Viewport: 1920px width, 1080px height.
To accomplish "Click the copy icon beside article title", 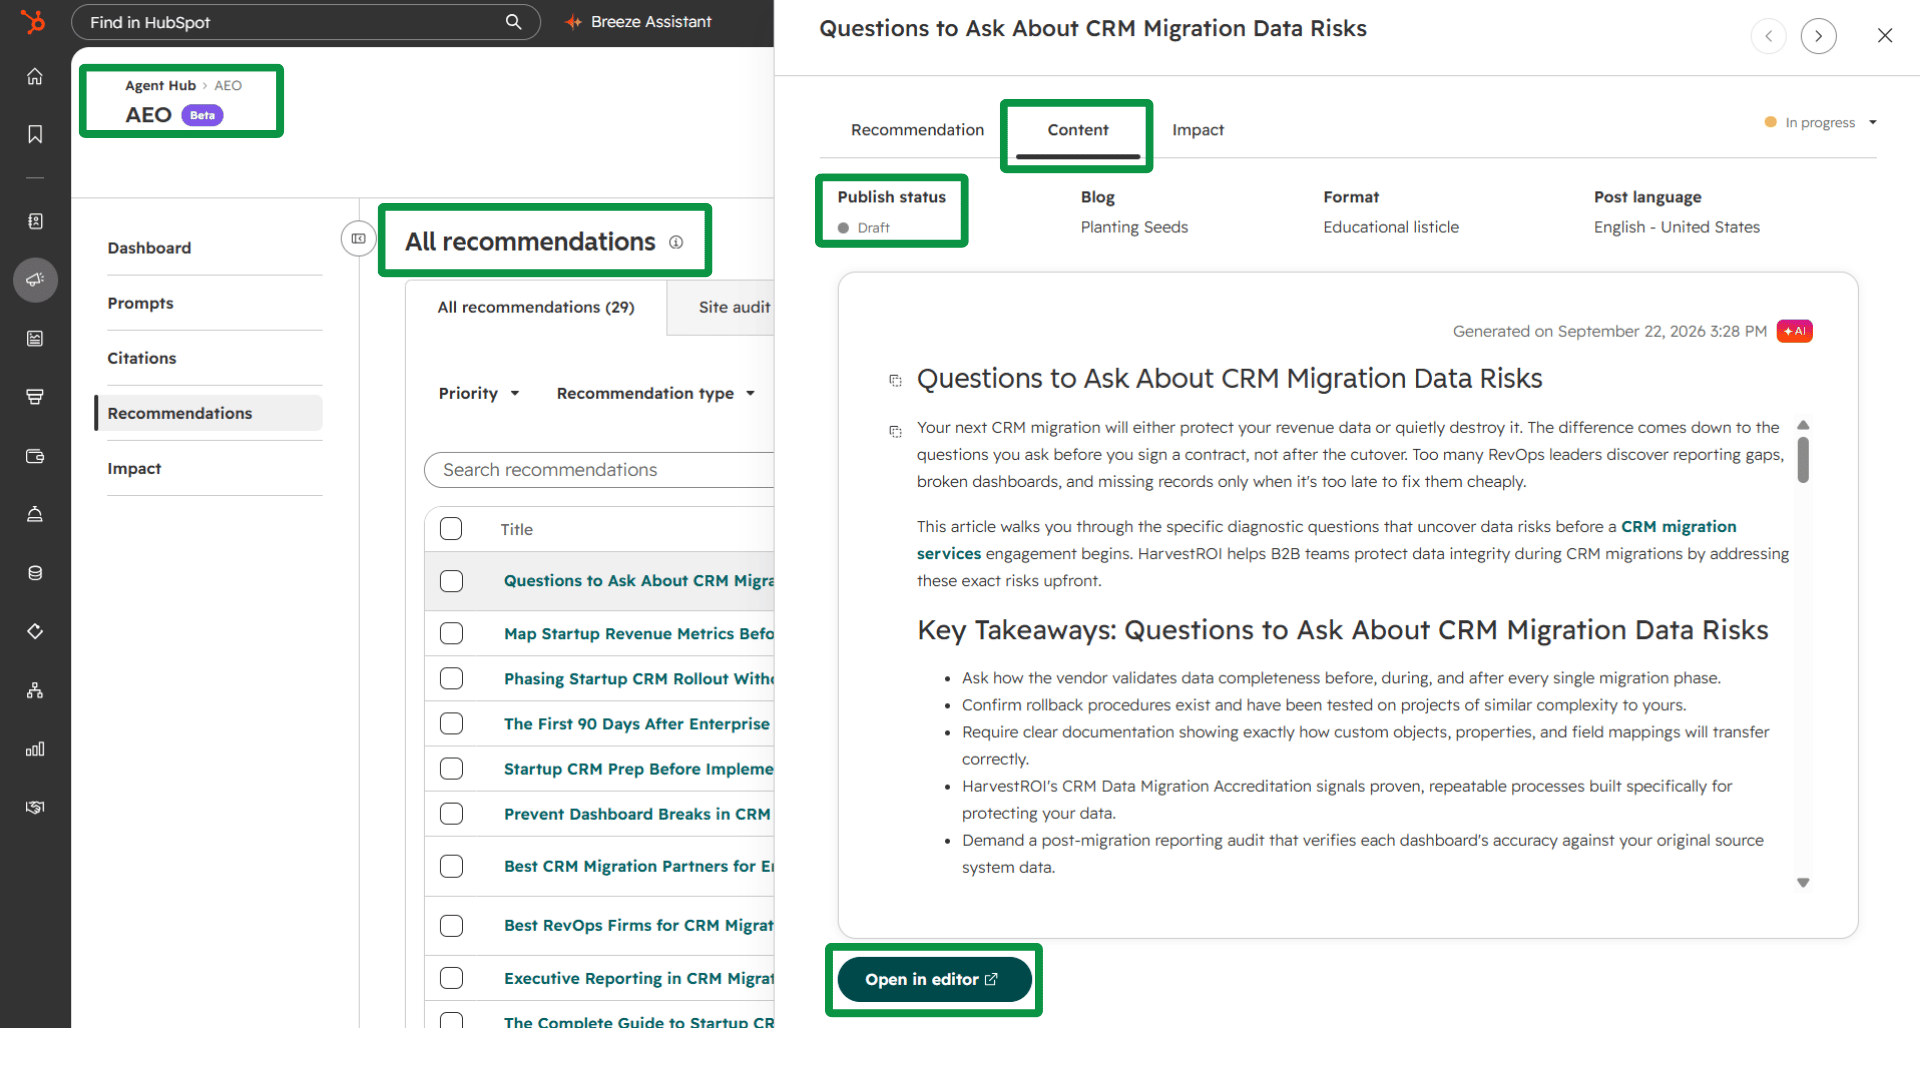I will (x=895, y=380).
